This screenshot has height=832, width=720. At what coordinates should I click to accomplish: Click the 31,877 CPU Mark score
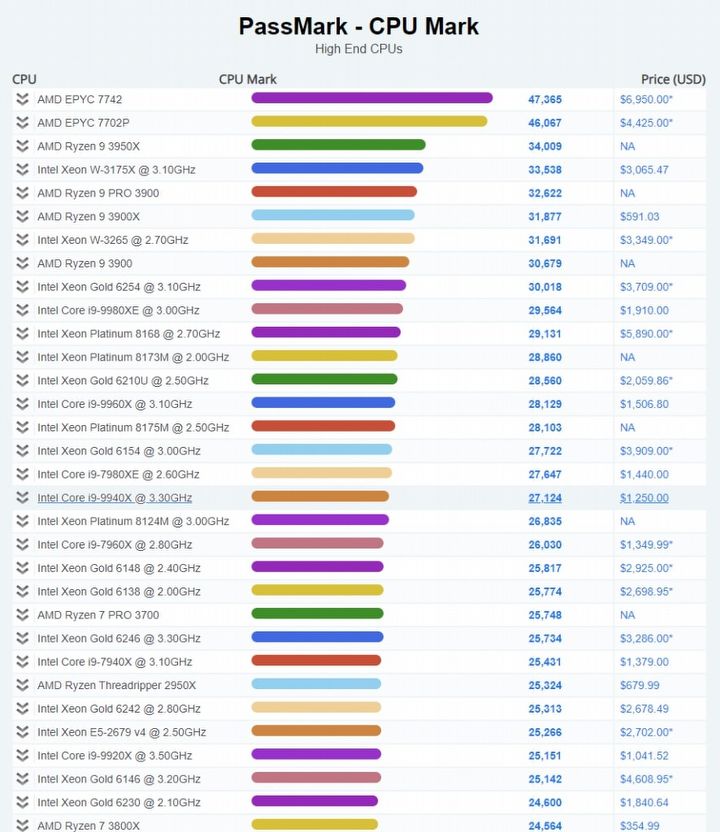(545, 216)
